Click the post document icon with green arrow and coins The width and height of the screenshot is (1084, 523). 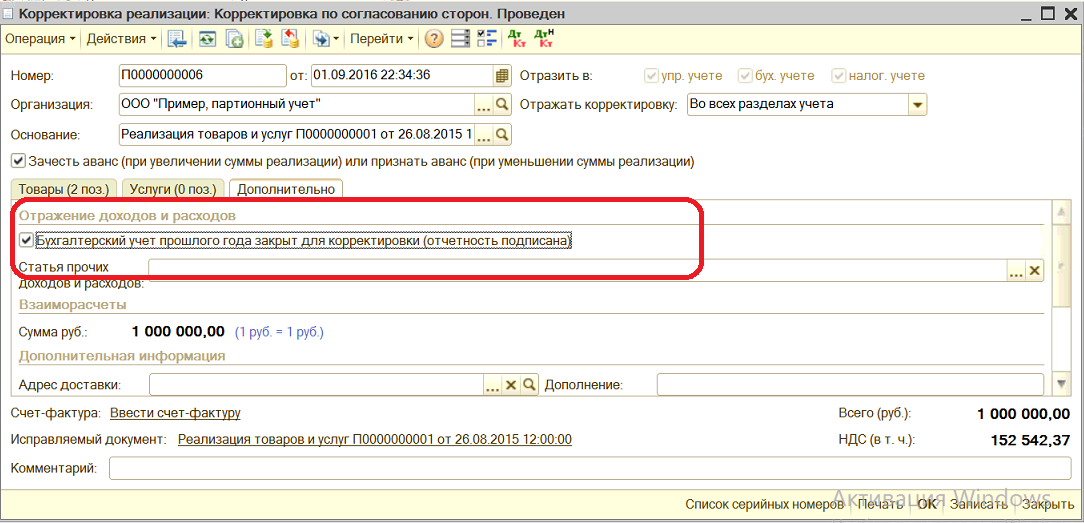pyautogui.click(x=263, y=39)
